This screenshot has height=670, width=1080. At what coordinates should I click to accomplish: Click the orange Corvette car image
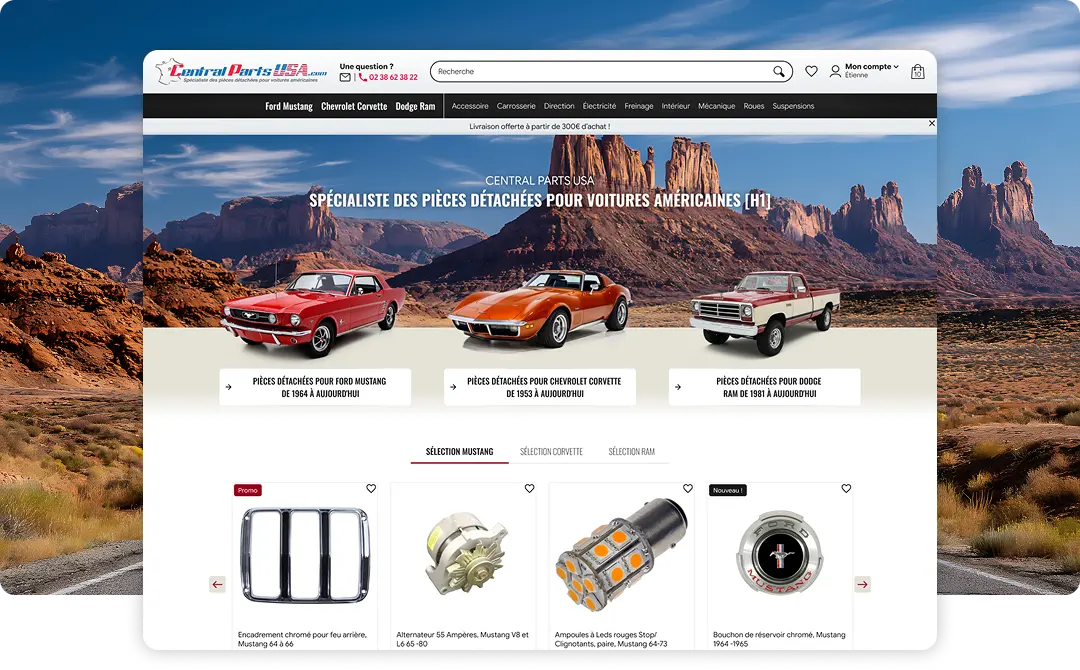pyautogui.click(x=541, y=308)
